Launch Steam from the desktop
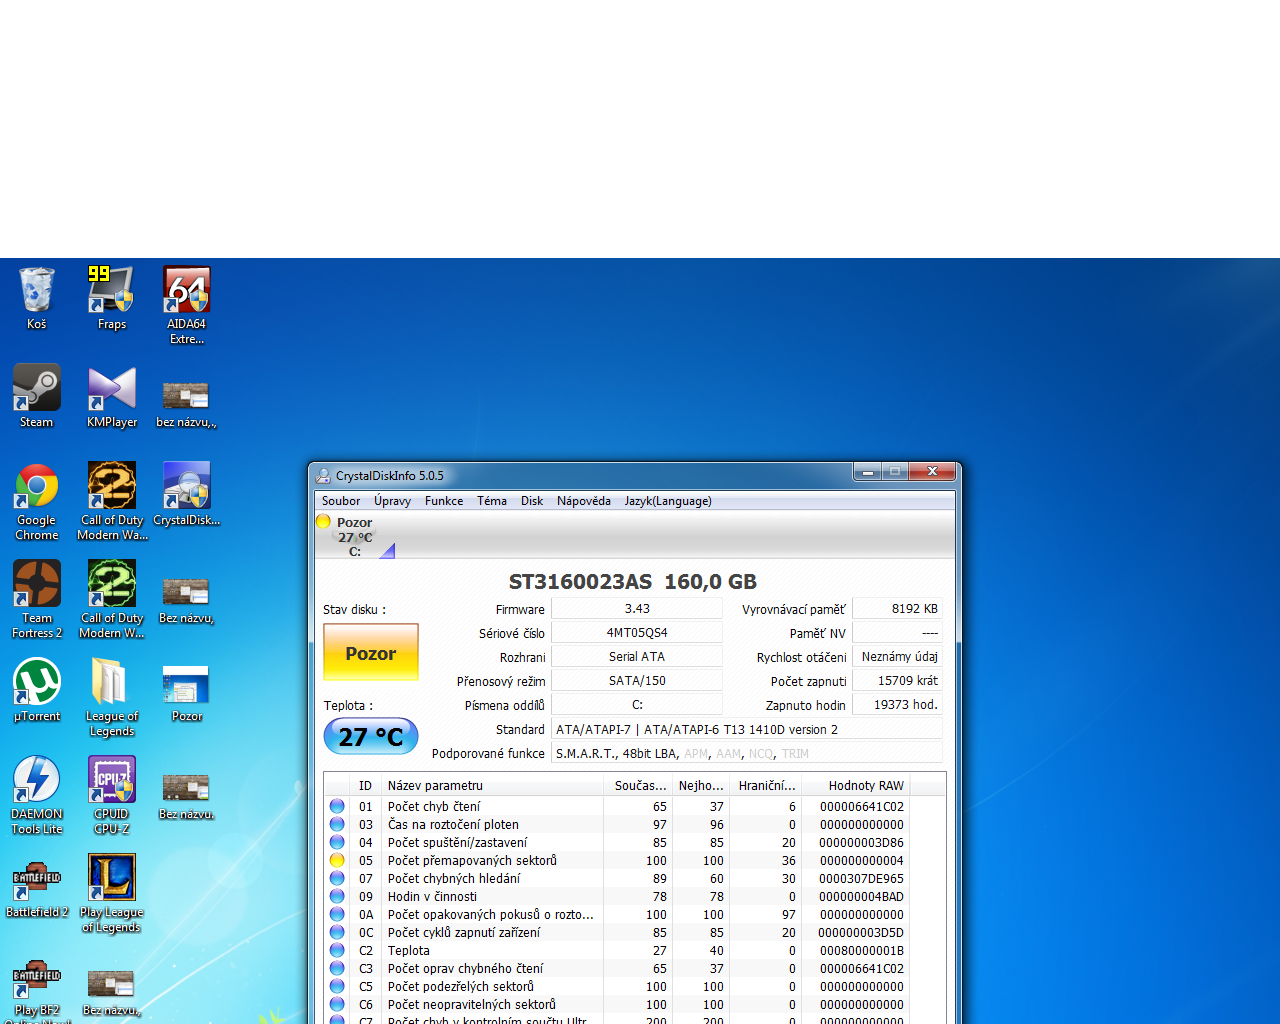1280x1024 pixels. coord(37,395)
